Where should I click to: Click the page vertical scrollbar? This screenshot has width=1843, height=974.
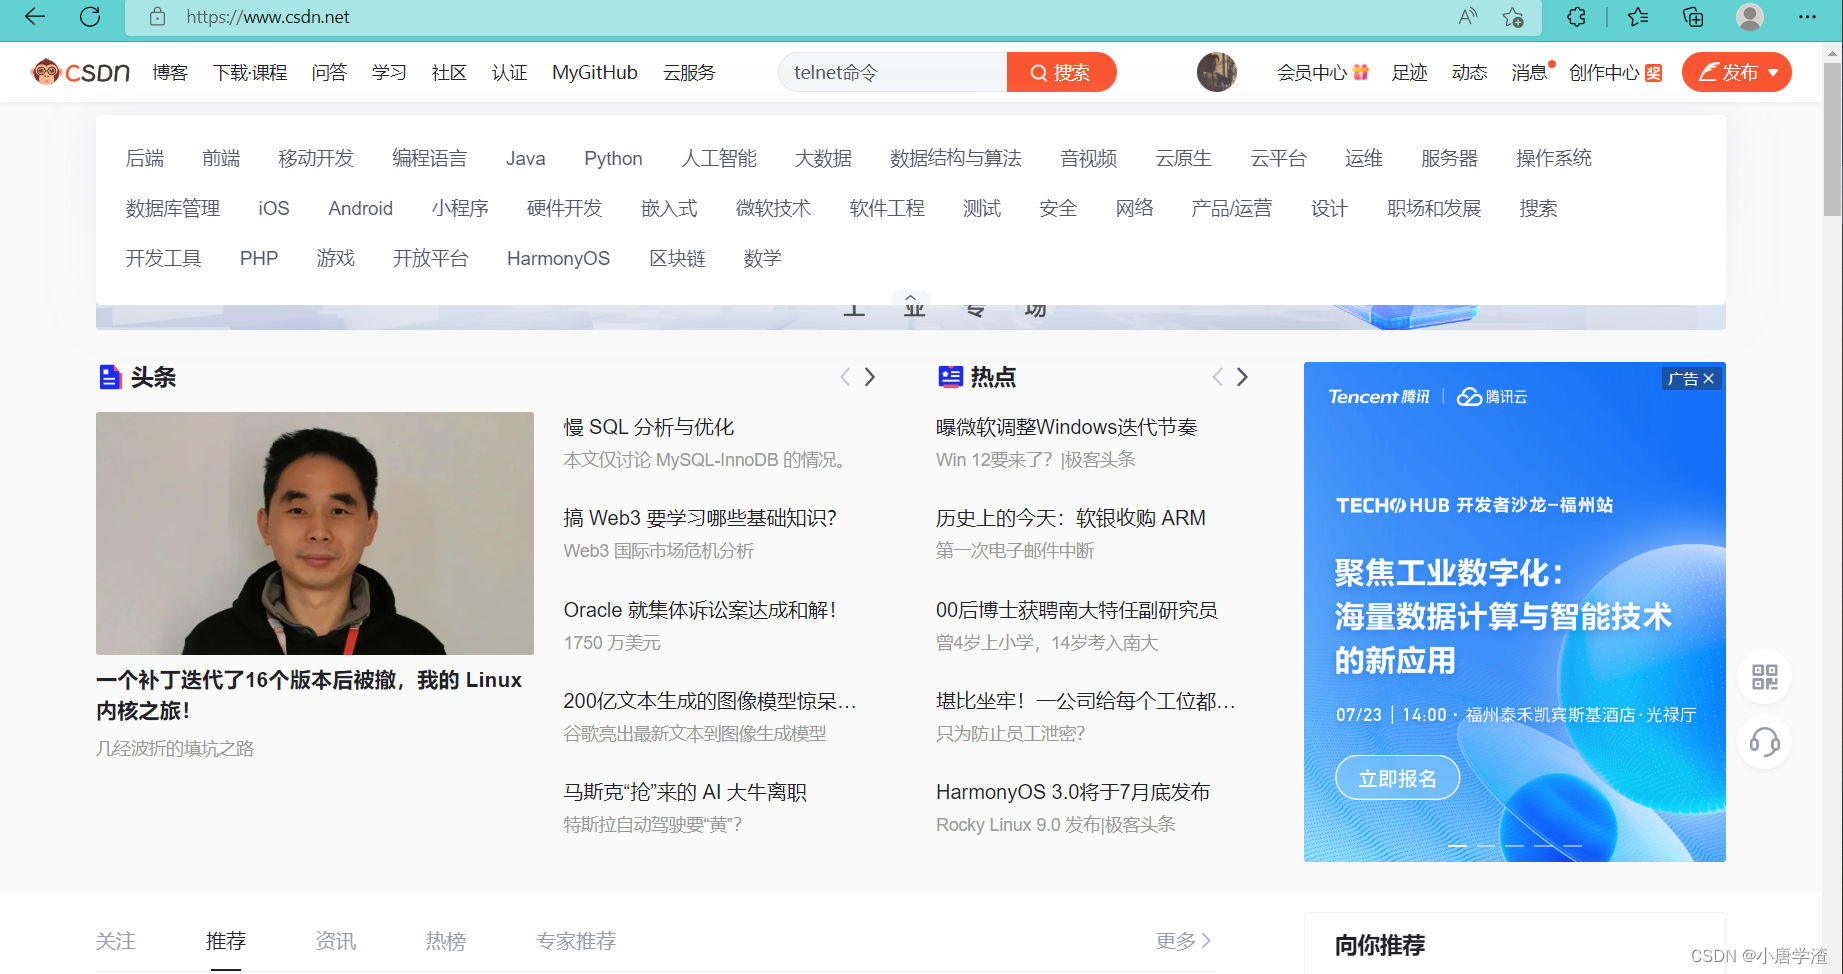coord(1832,140)
